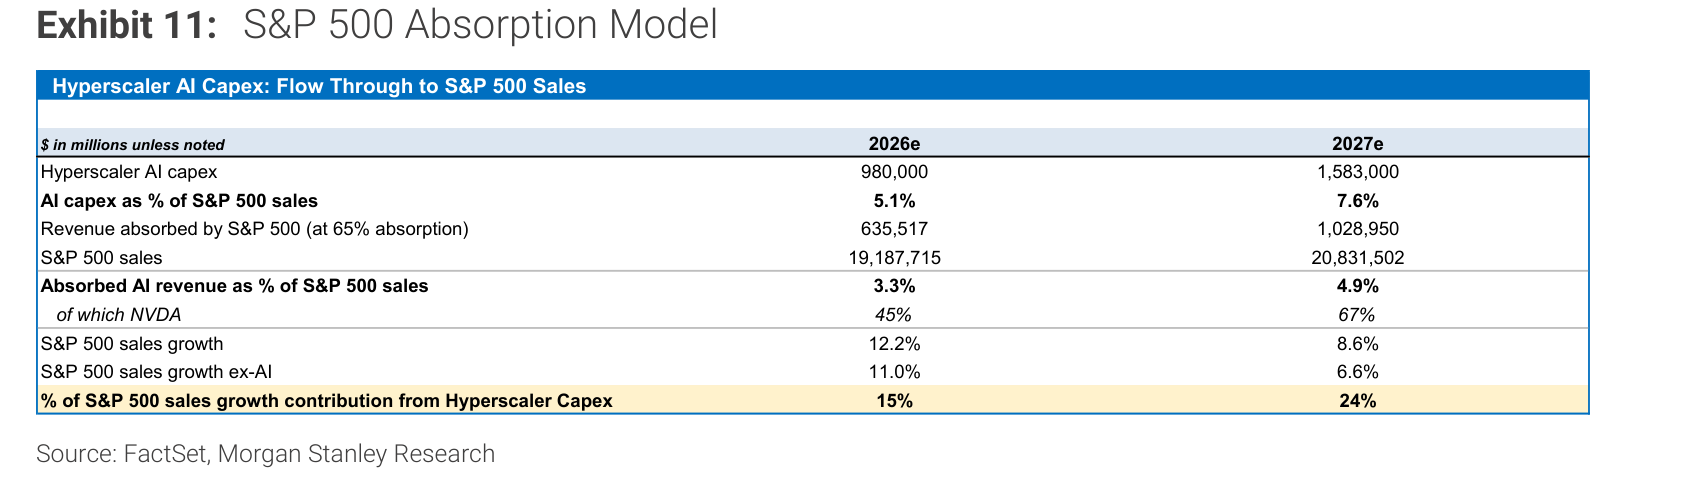Select the '$ in millions unless noted' label
This screenshot has height=478, width=1698.
[133, 145]
